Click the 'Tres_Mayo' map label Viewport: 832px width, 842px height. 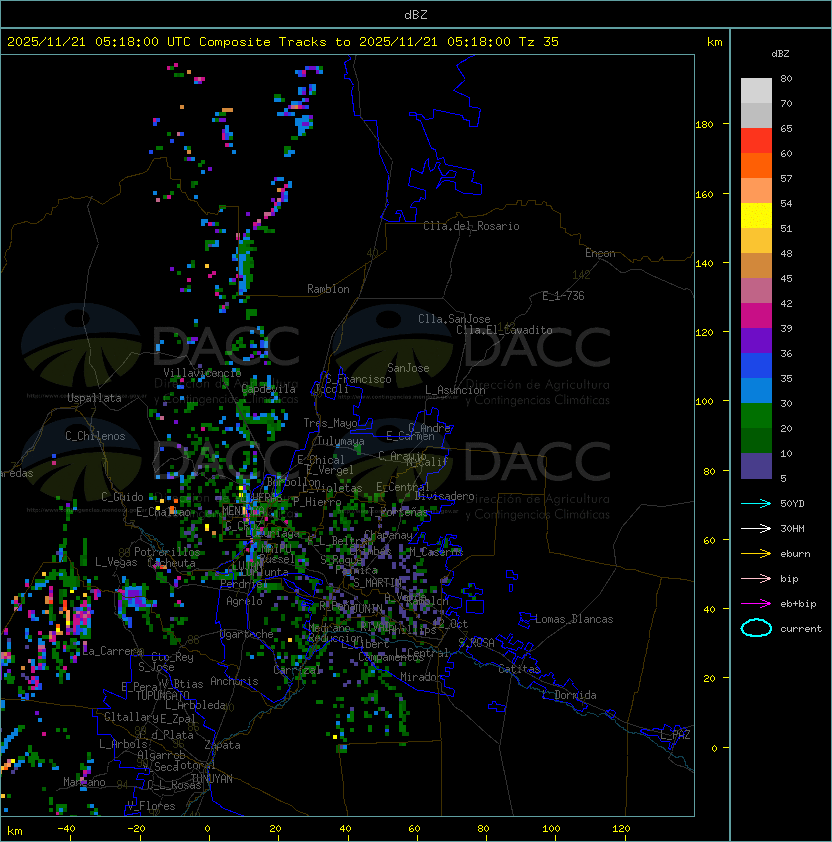330,423
